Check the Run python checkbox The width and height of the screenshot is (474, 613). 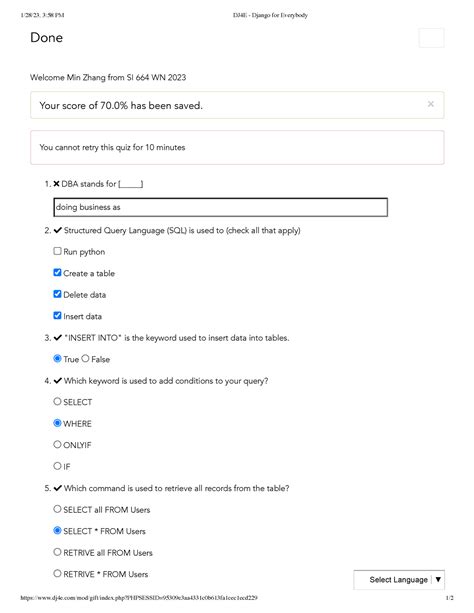click(x=57, y=251)
